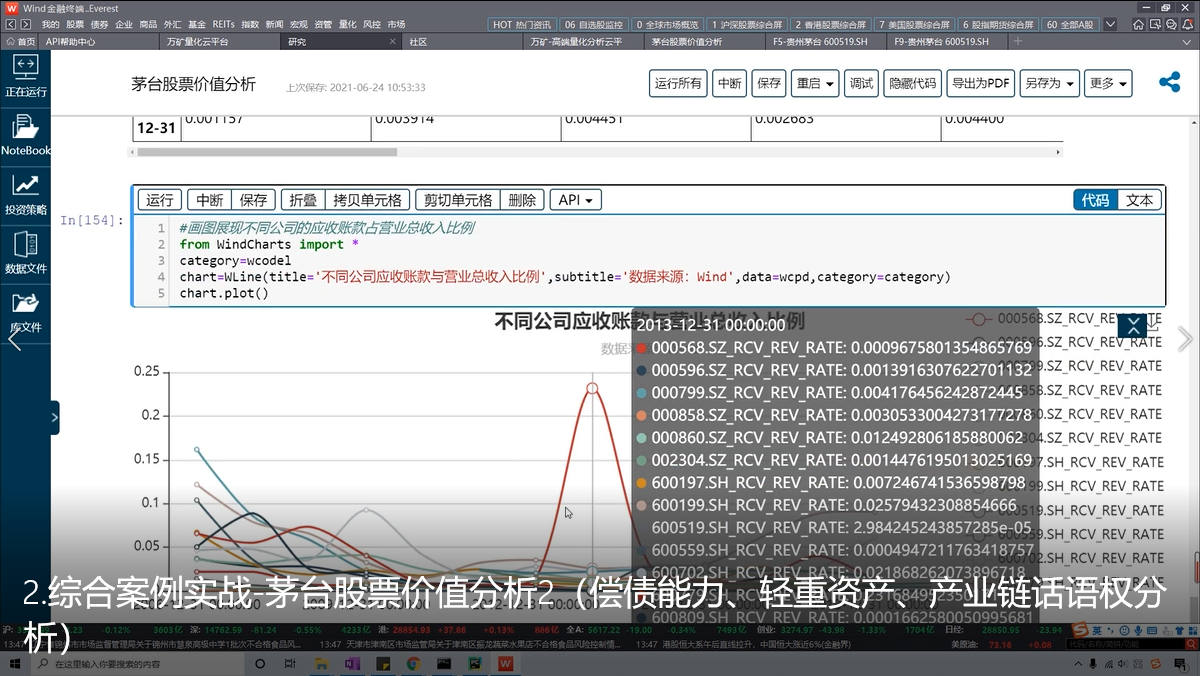The height and width of the screenshot is (676, 1200).
Task: Click 运行所有 button
Action: tap(679, 84)
